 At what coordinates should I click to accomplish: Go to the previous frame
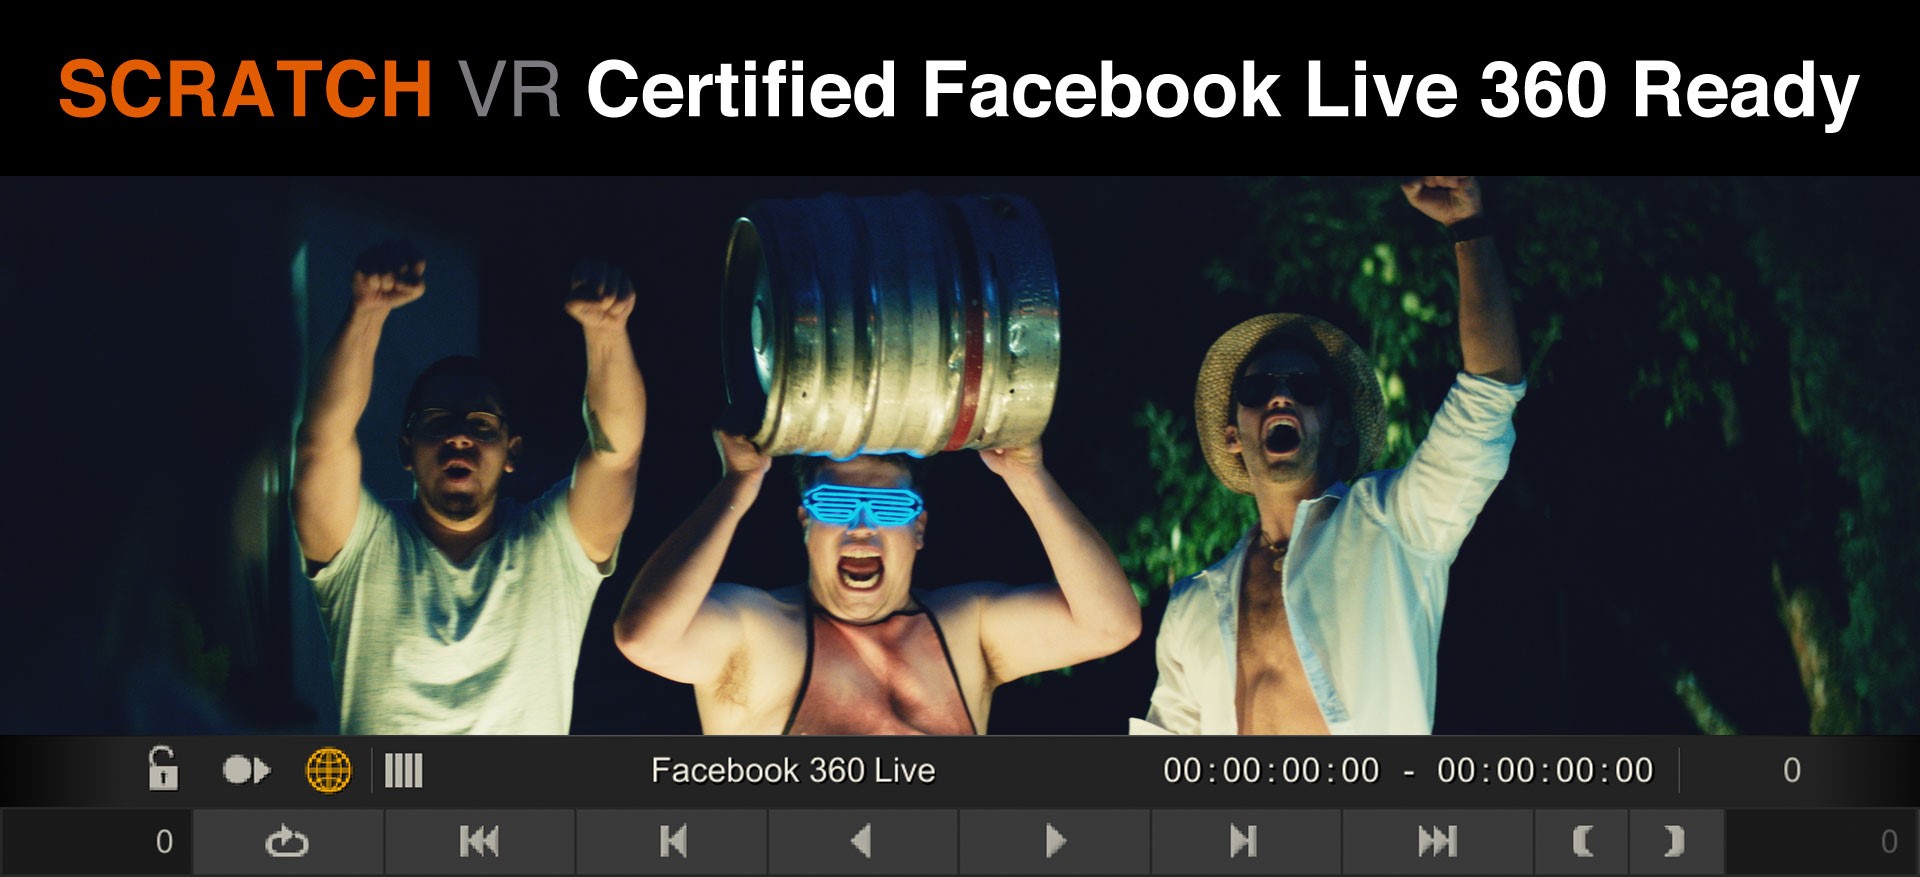pyautogui.click(x=672, y=842)
